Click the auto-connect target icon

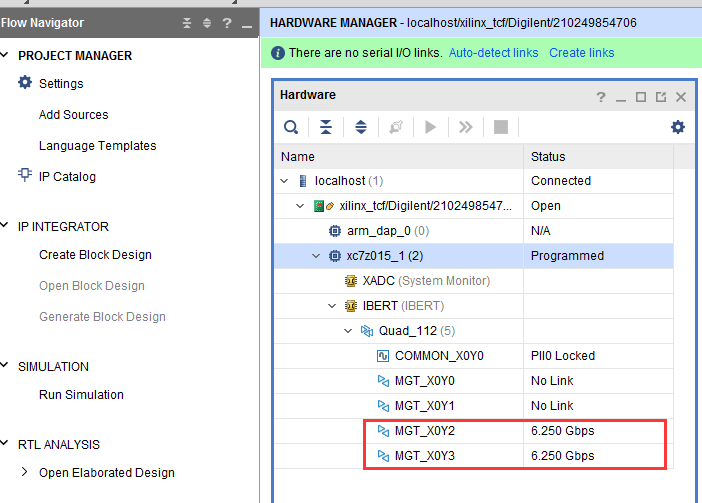point(396,128)
